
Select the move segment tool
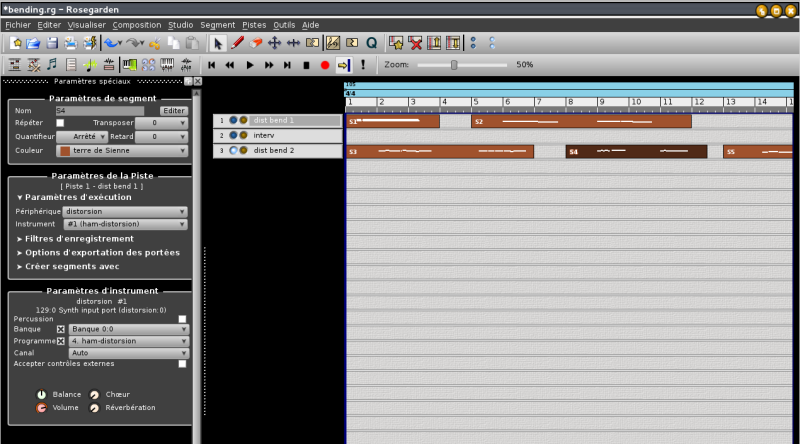pos(274,43)
